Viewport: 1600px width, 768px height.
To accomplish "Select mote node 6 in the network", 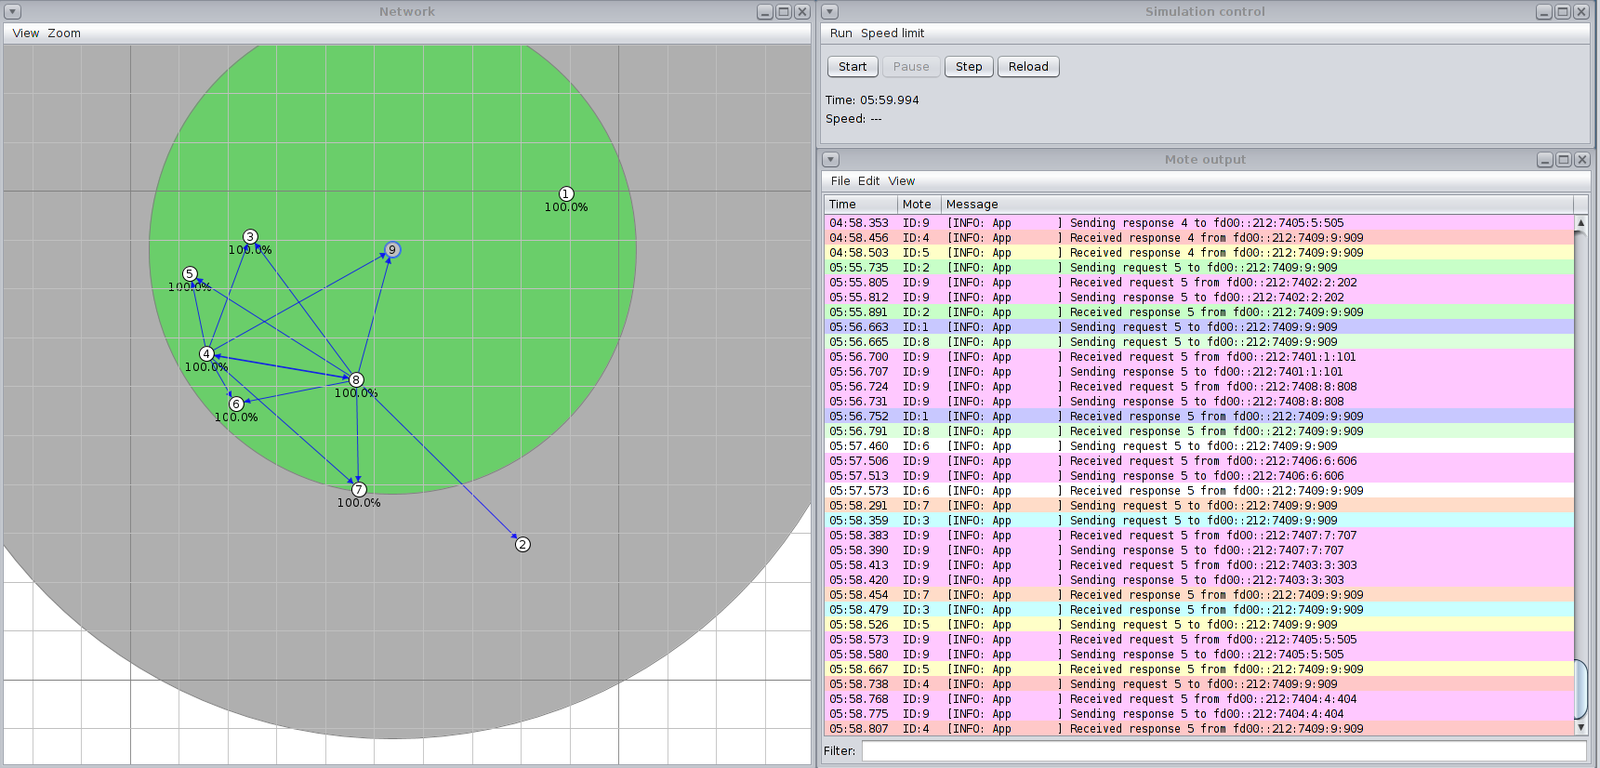I will (236, 404).
